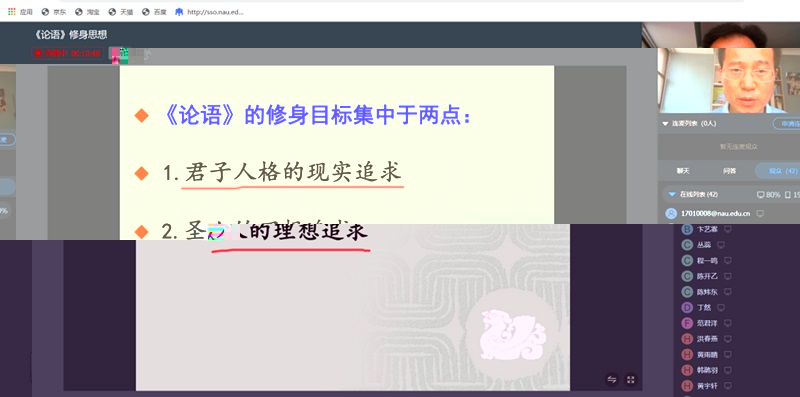
Task: Click monitor icon beside 17010008@nau.edu.cn
Action: (760, 213)
